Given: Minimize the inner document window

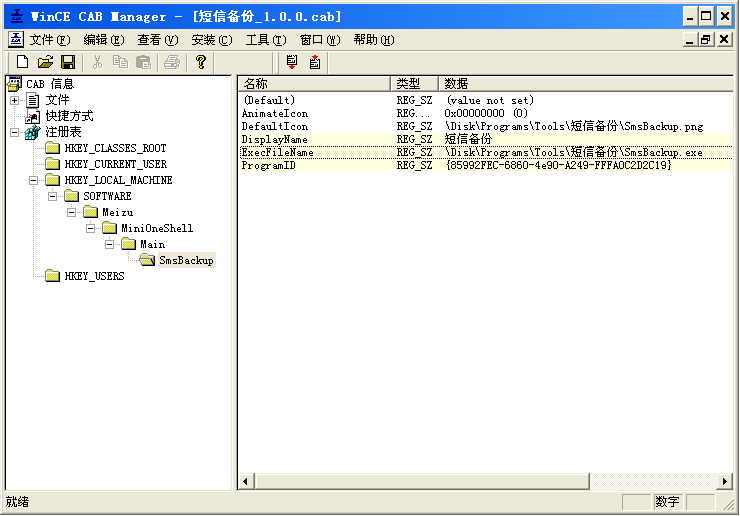Looking at the screenshot, I should coord(690,40).
